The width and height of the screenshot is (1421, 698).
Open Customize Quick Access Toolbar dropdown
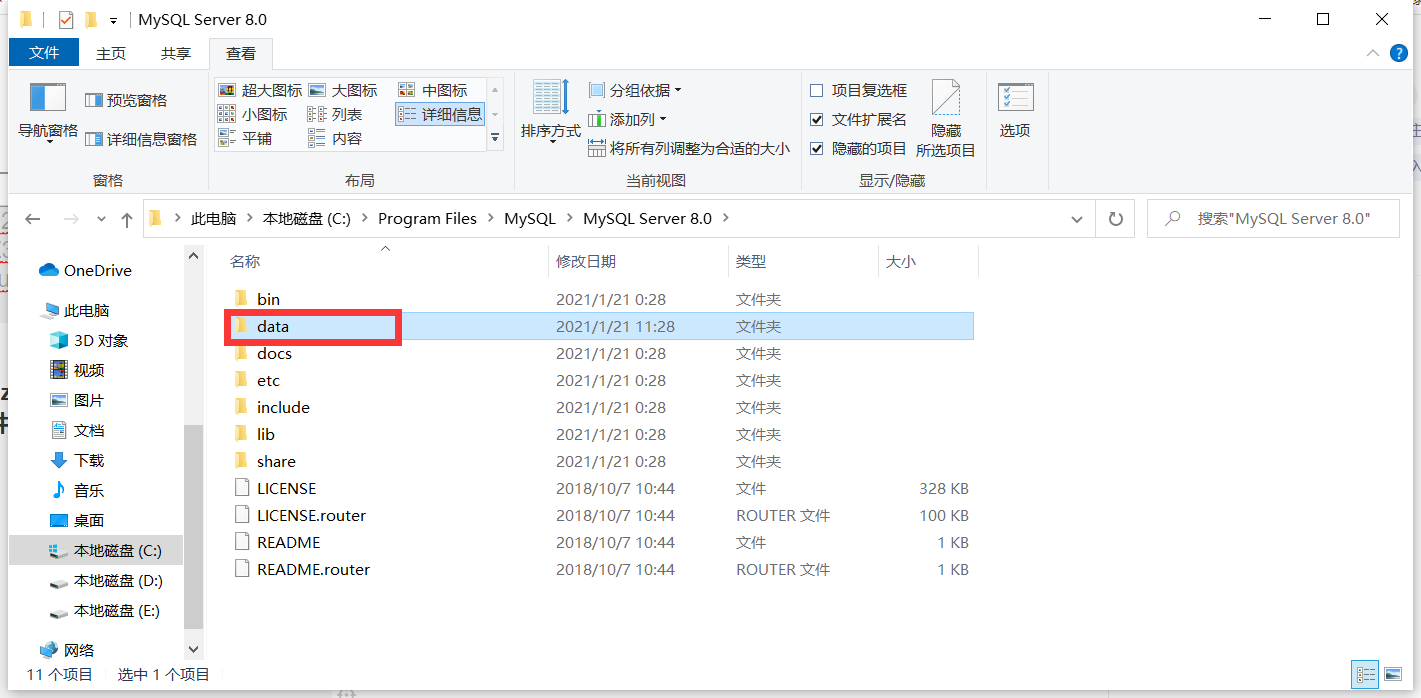[113, 20]
